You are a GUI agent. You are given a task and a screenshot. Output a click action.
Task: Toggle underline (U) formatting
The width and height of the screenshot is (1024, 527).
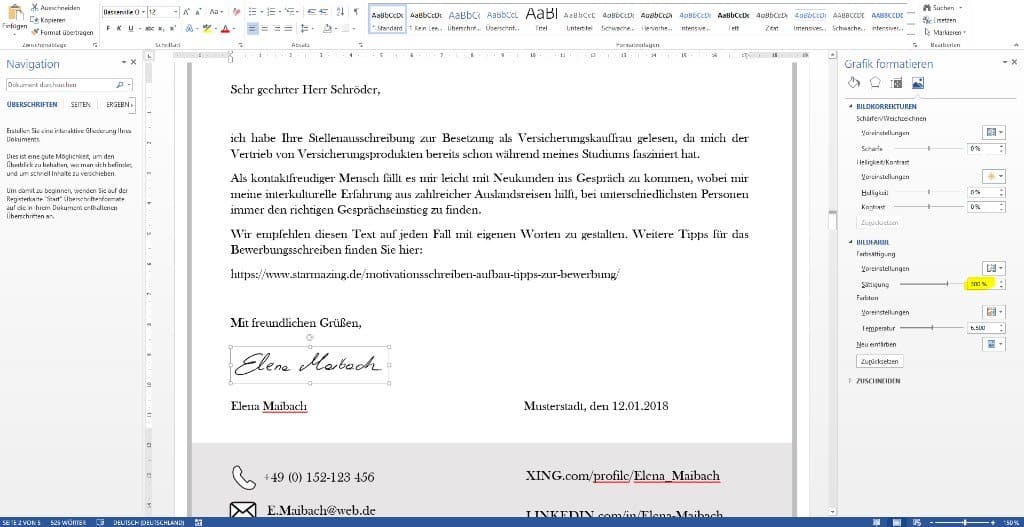click(131, 29)
